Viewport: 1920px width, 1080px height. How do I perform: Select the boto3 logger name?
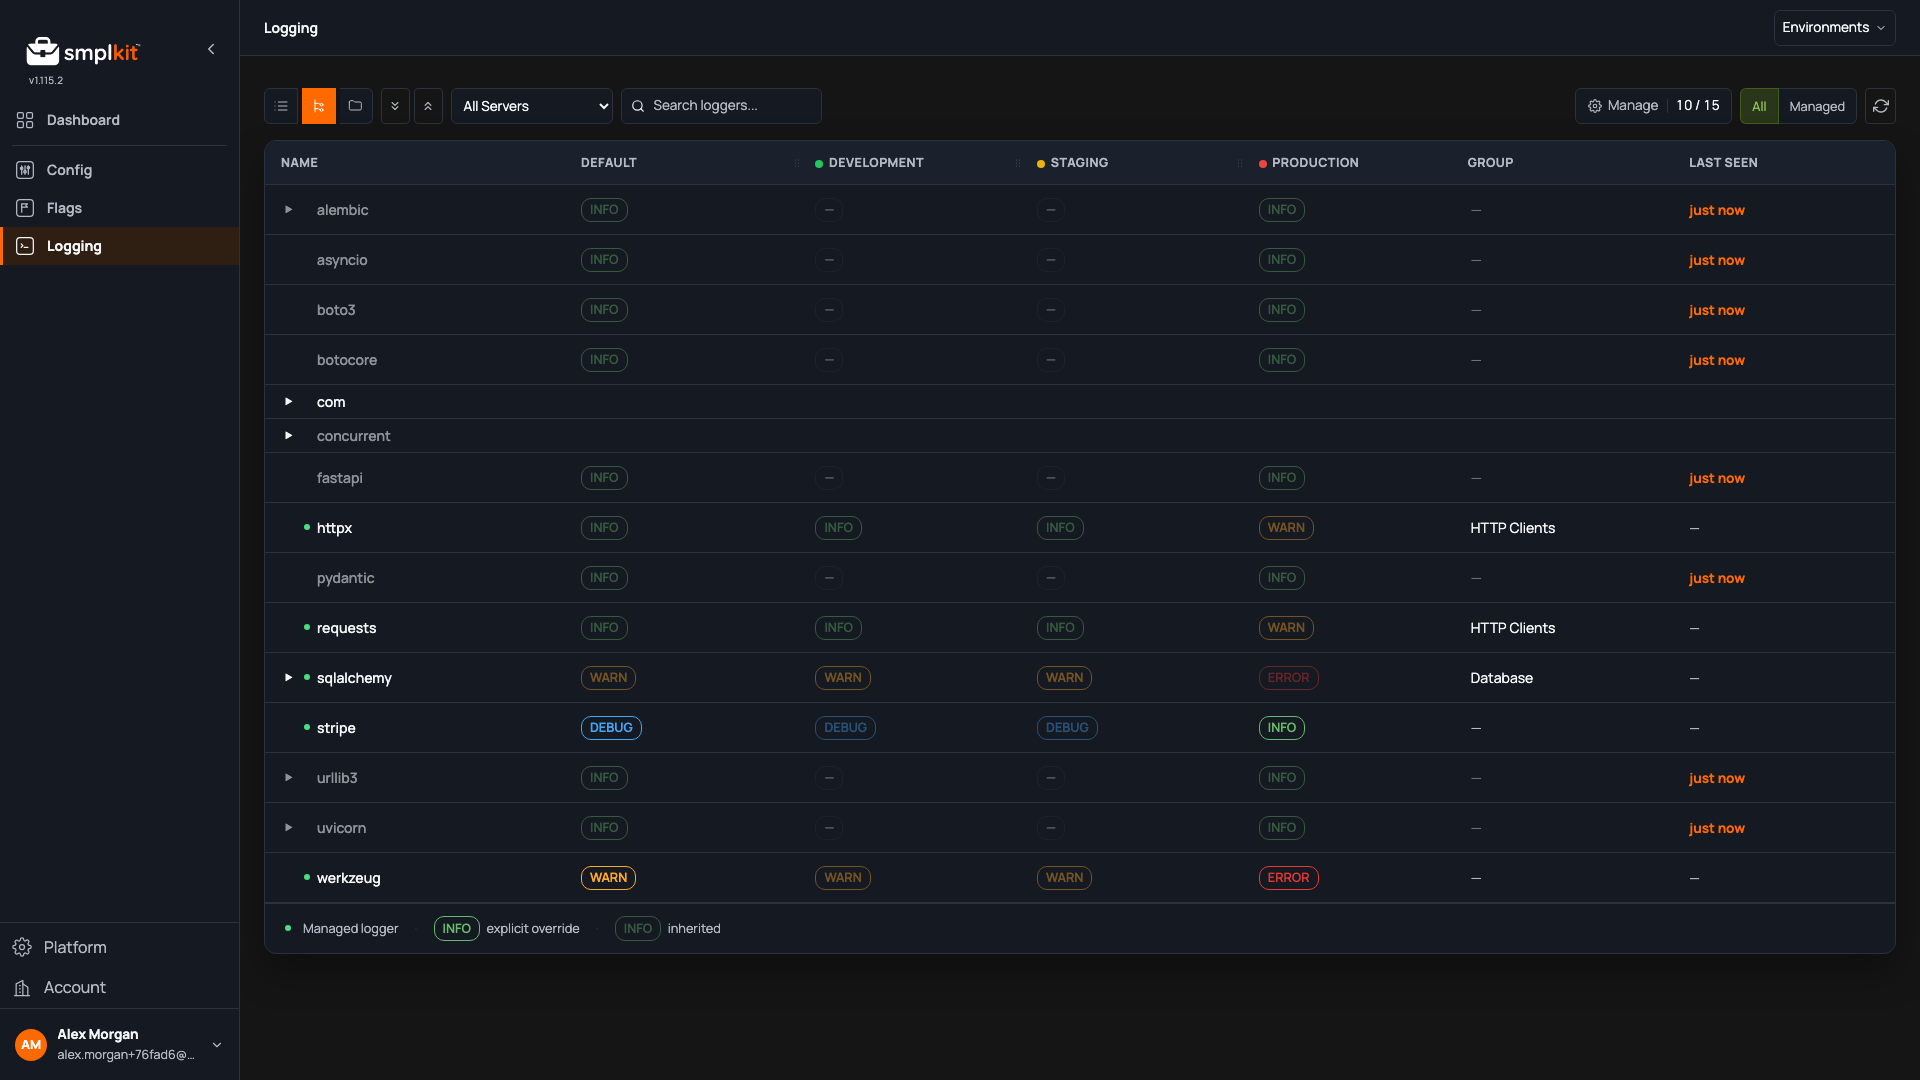click(336, 310)
